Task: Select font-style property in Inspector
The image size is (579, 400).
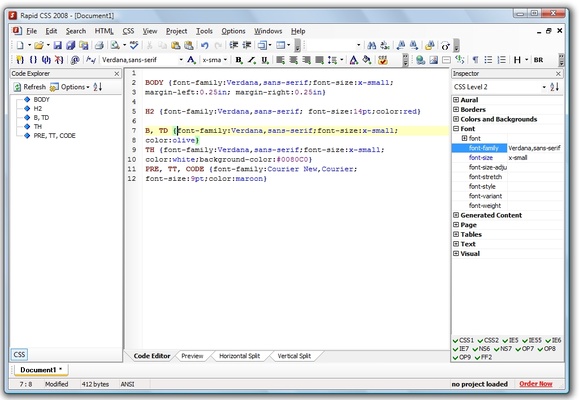Action: (x=482, y=187)
